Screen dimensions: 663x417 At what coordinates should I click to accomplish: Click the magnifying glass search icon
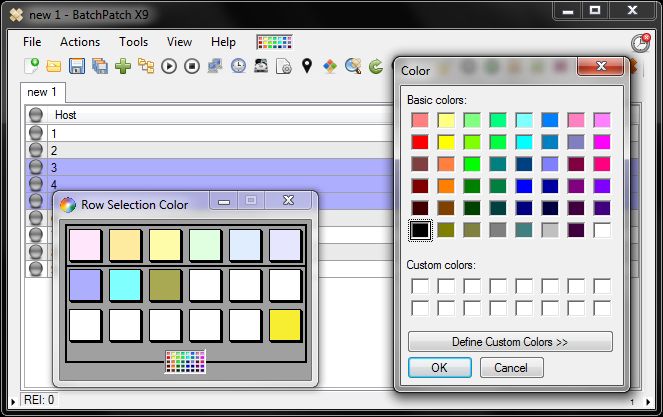point(353,66)
